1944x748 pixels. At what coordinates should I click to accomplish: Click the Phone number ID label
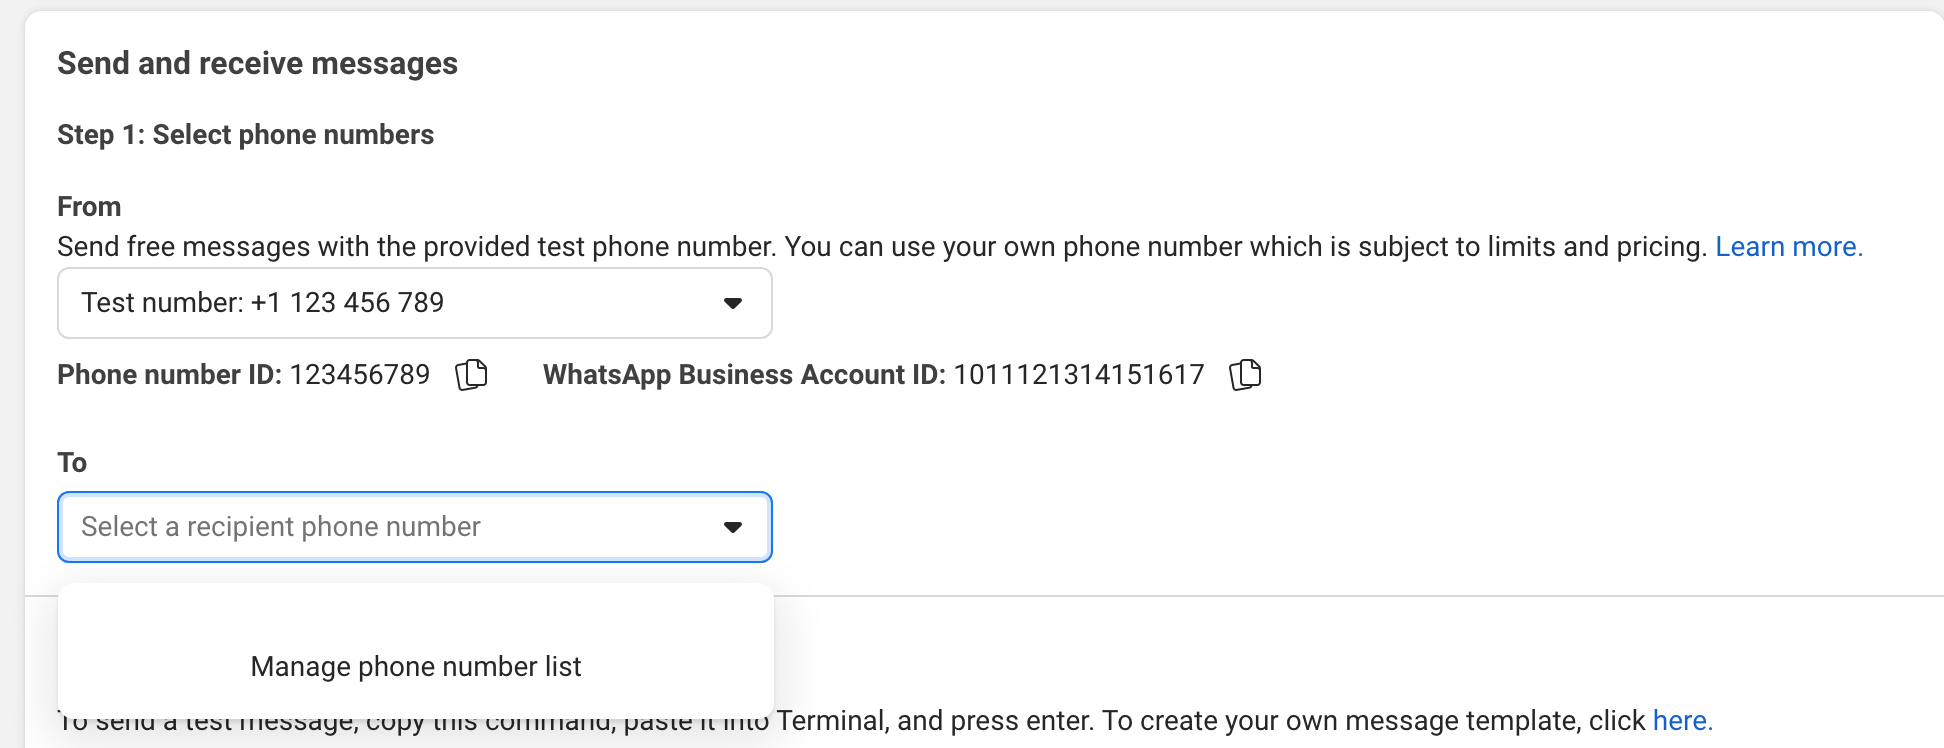pos(169,375)
